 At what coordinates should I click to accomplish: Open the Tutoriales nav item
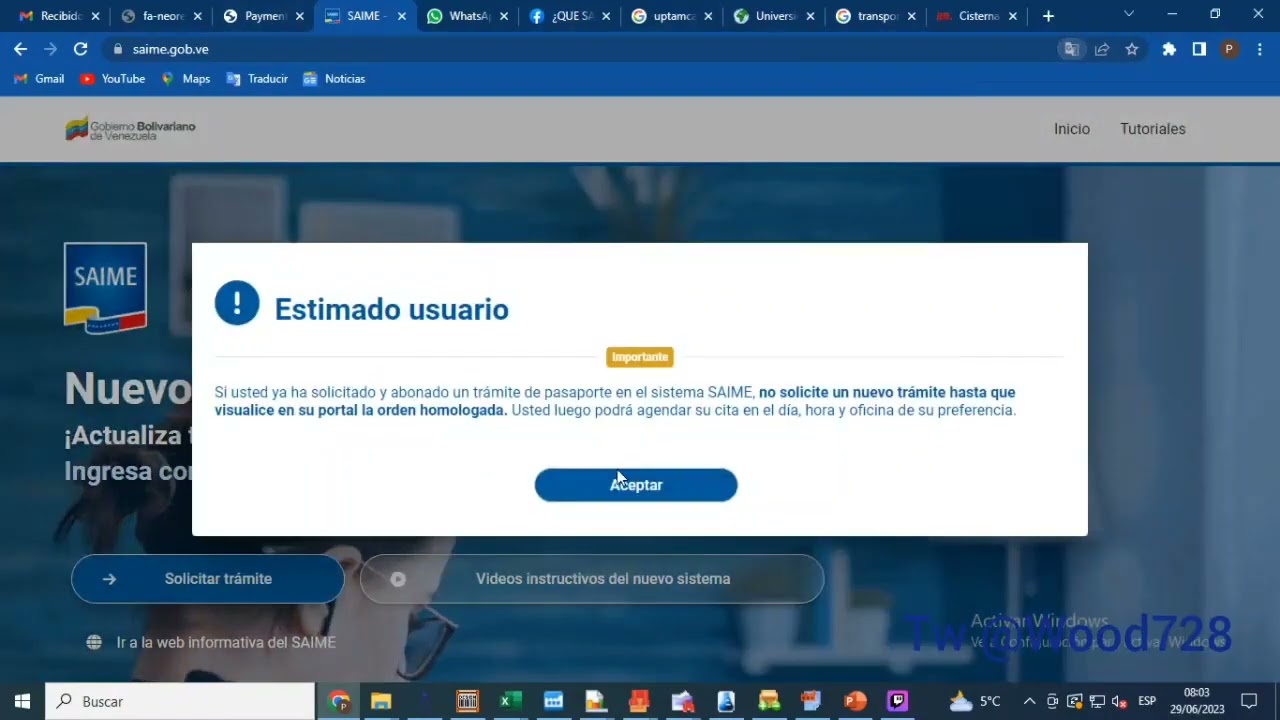click(x=1153, y=129)
